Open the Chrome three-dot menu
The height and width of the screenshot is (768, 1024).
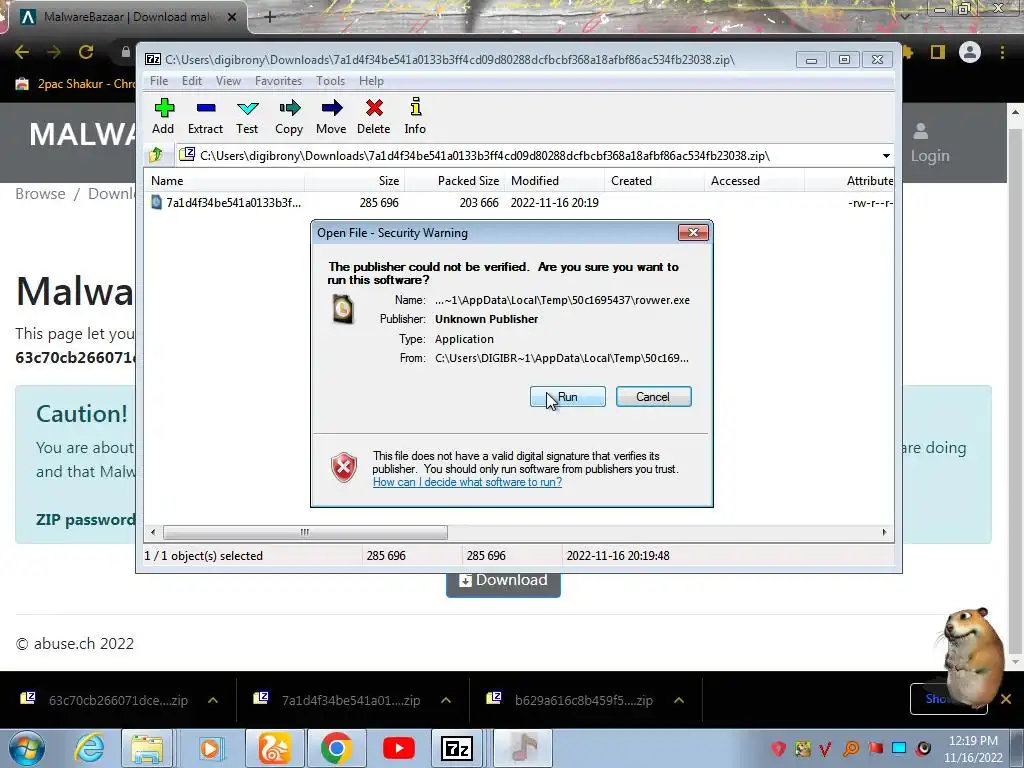[x=1002, y=52]
